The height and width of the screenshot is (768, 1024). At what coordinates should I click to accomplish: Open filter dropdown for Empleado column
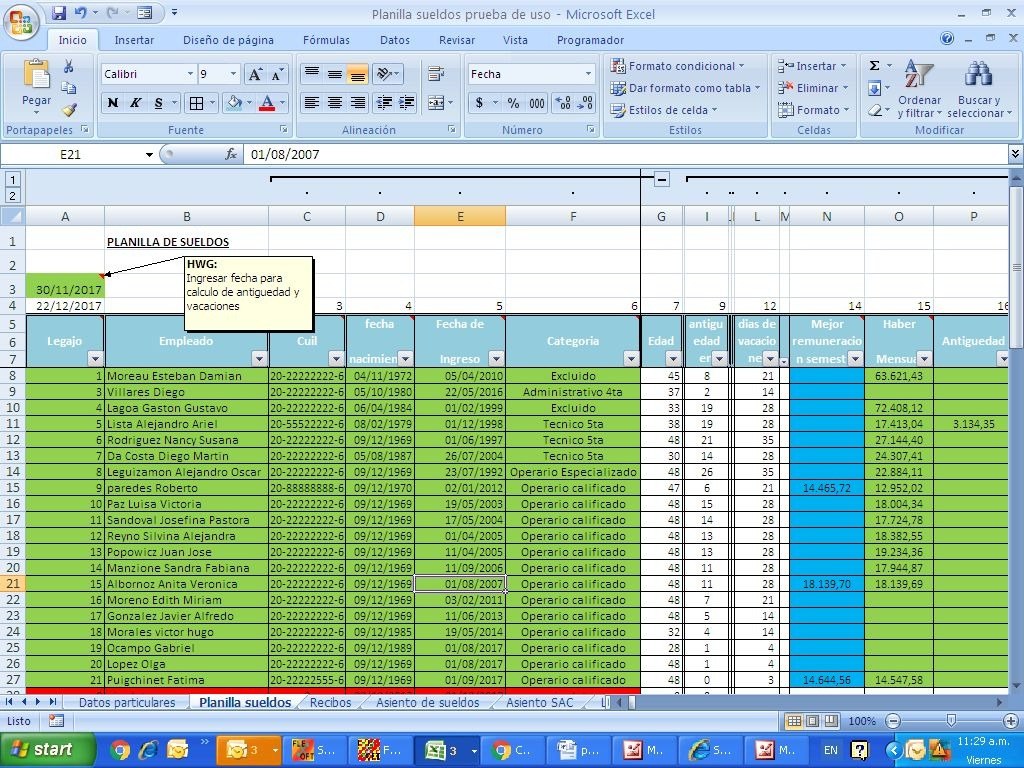259,359
